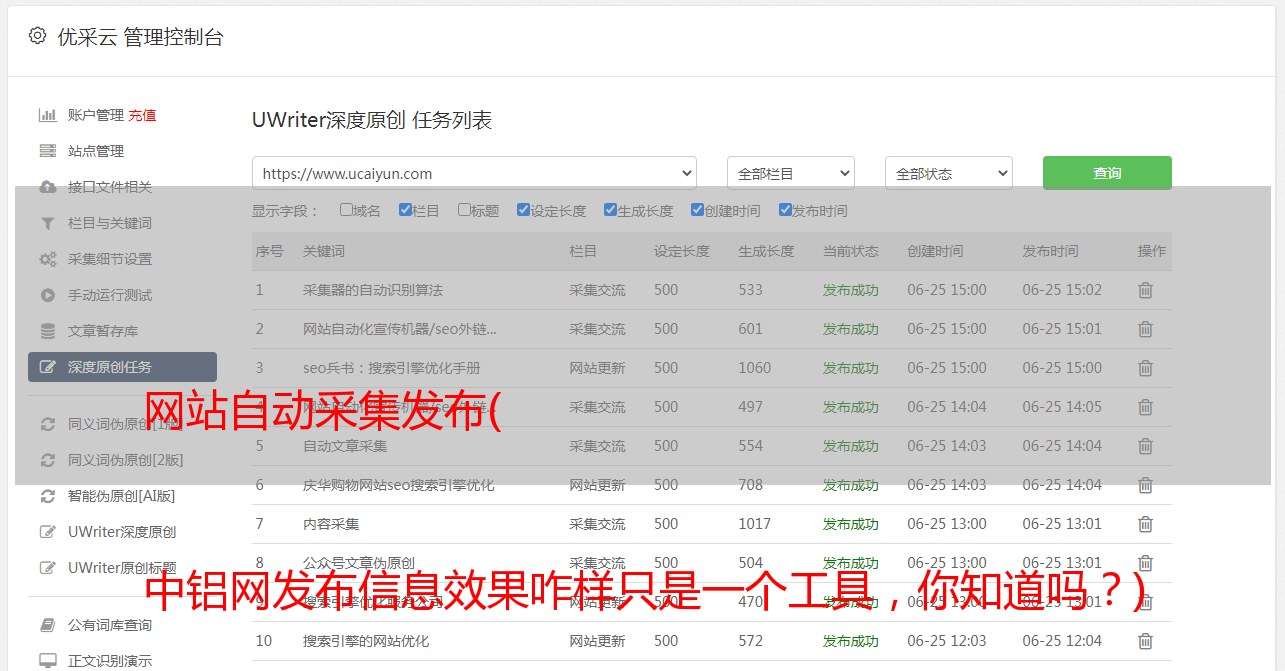Open 账户管理 bar chart icon

coord(47,115)
